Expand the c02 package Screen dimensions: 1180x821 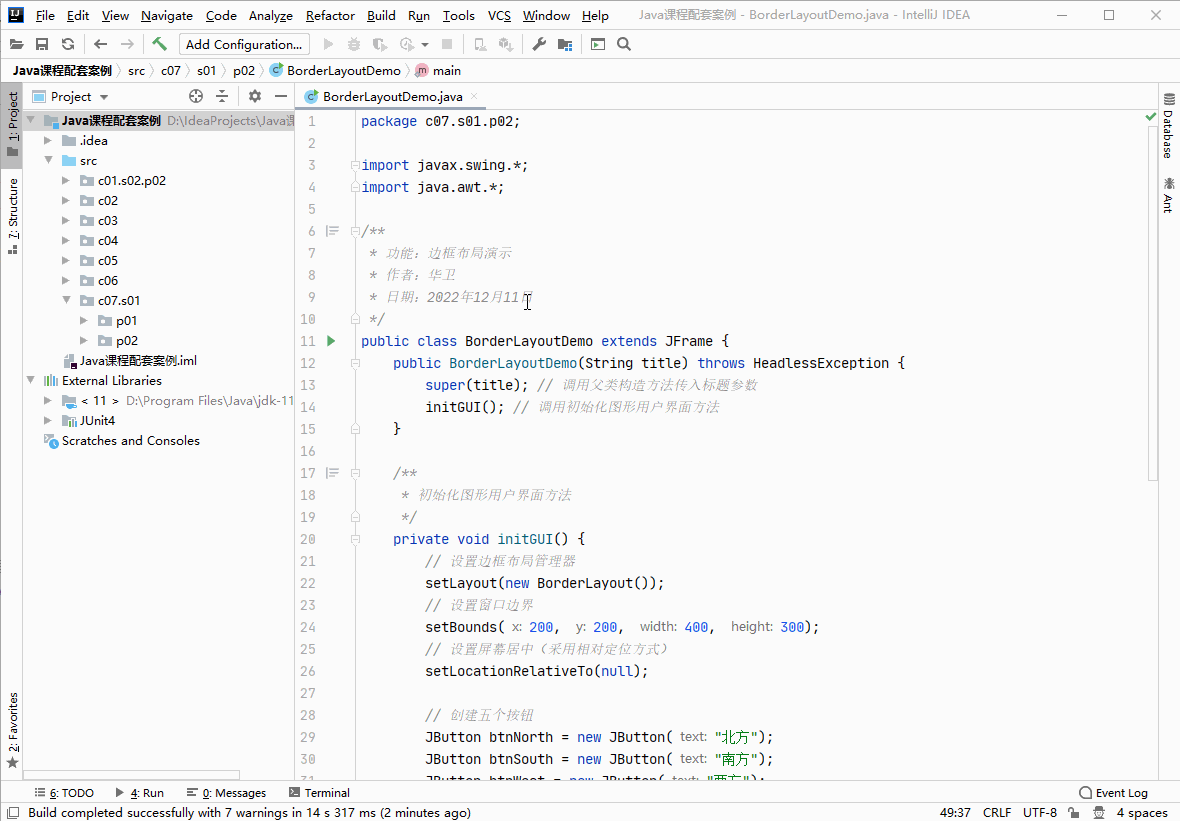pyautogui.click(x=66, y=201)
